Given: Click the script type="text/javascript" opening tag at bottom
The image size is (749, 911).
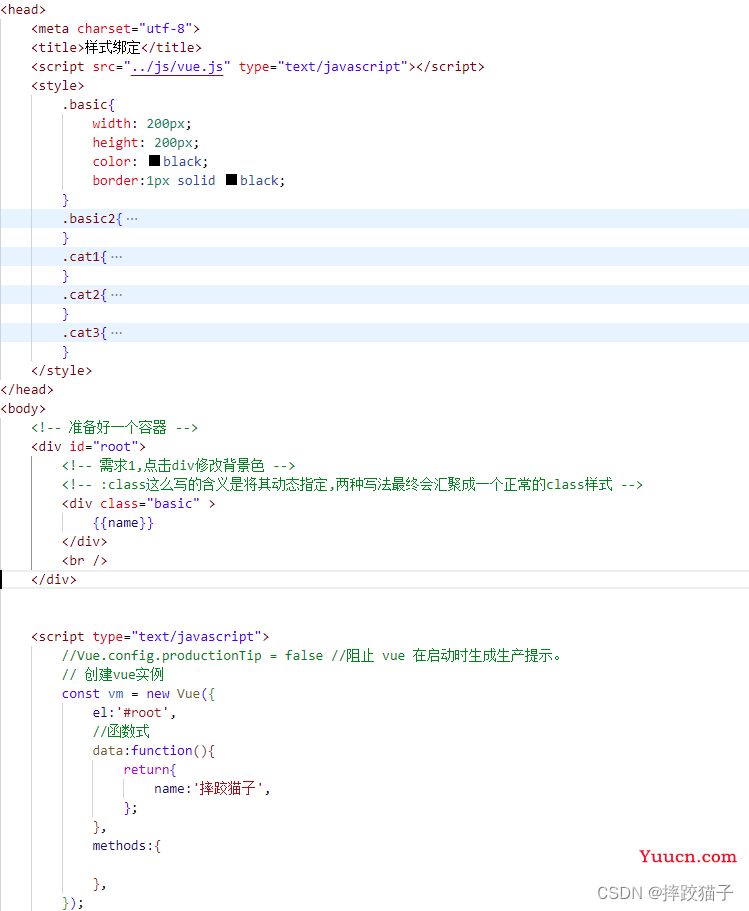Looking at the screenshot, I should point(150,637).
